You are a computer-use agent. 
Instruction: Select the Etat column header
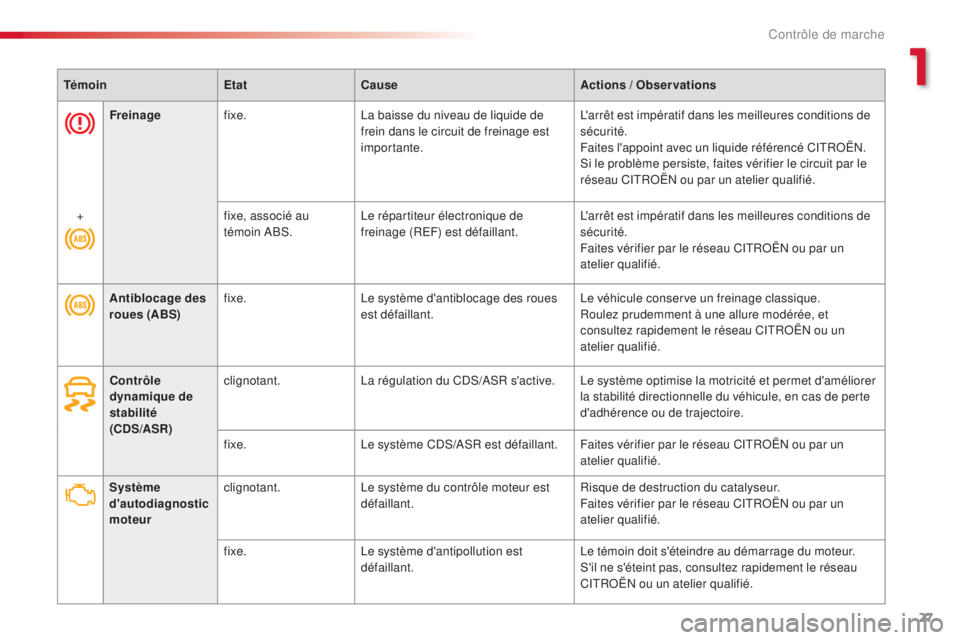[236, 85]
